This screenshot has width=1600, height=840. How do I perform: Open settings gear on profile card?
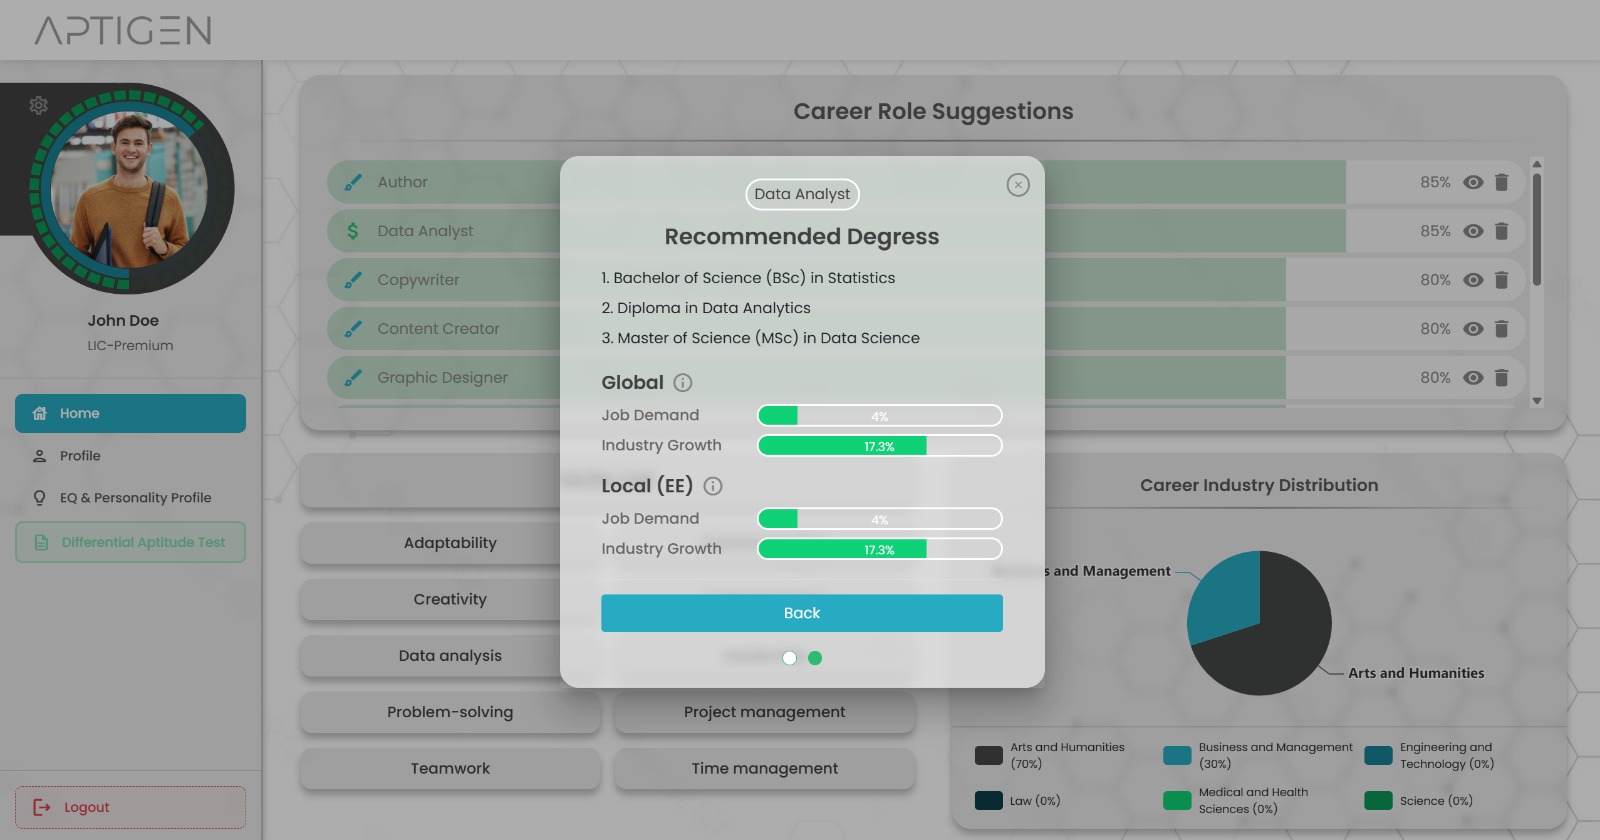(39, 105)
